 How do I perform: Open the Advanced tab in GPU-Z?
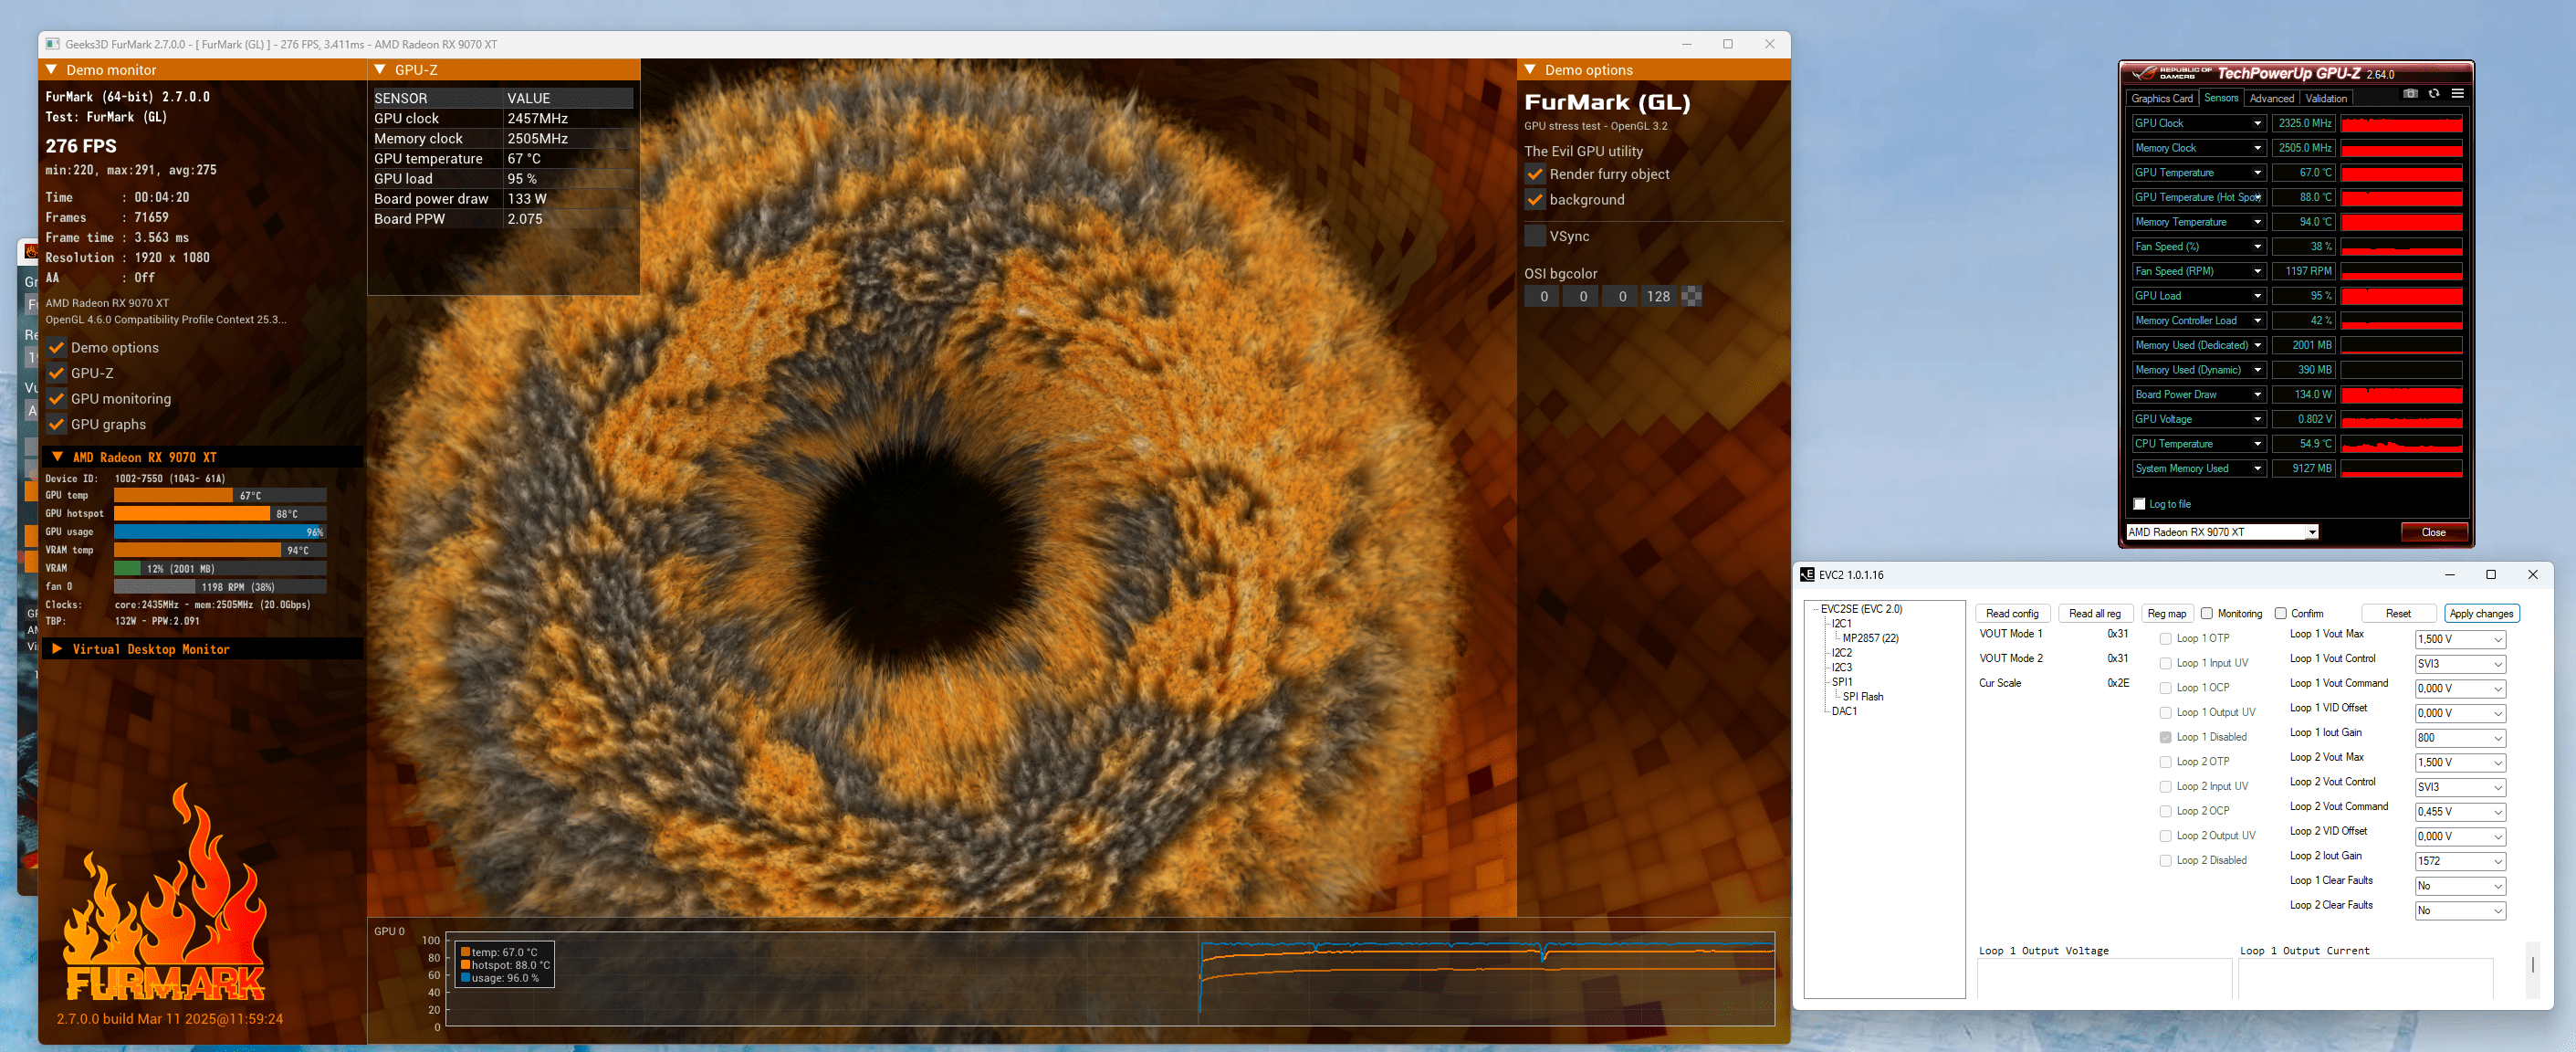coord(2271,98)
